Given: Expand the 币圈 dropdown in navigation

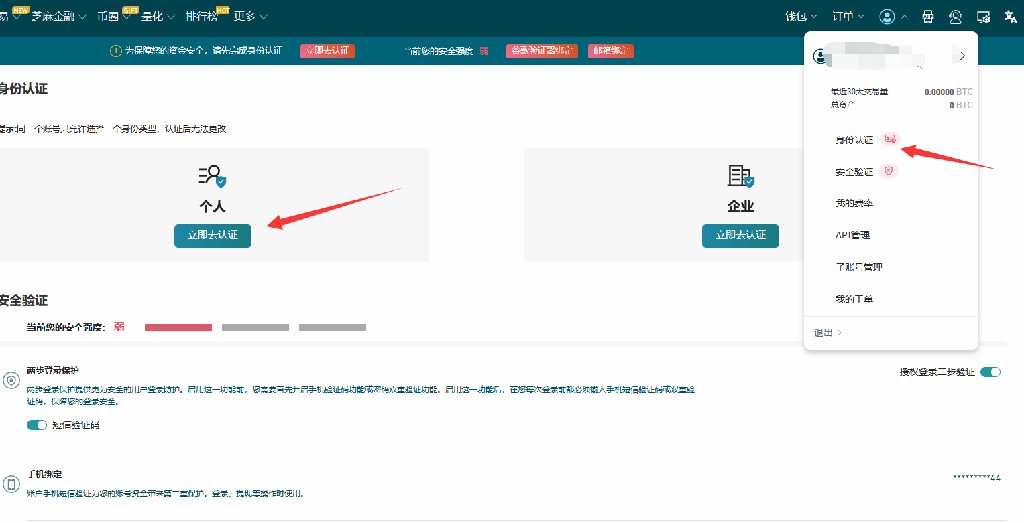Looking at the screenshot, I should point(110,17).
